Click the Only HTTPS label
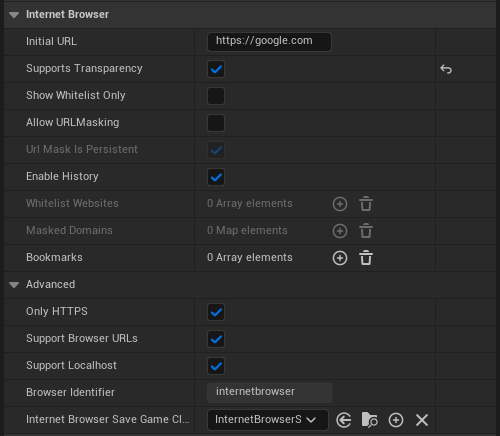The image size is (500, 436). (57, 311)
